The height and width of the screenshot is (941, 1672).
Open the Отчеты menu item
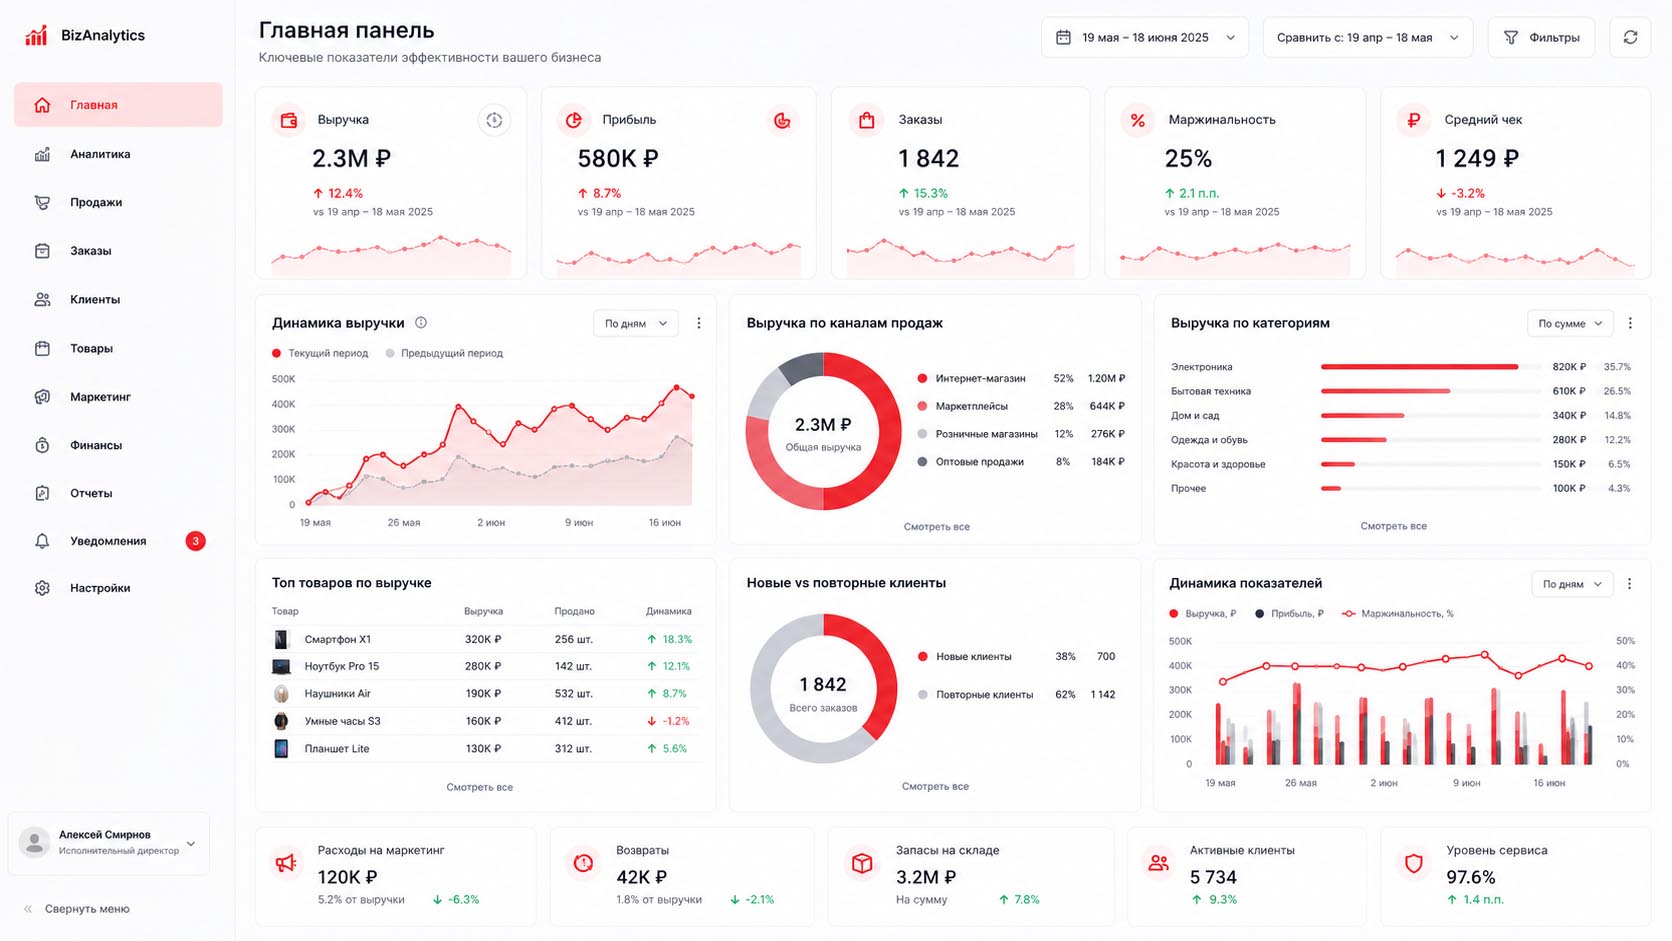pos(118,493)
